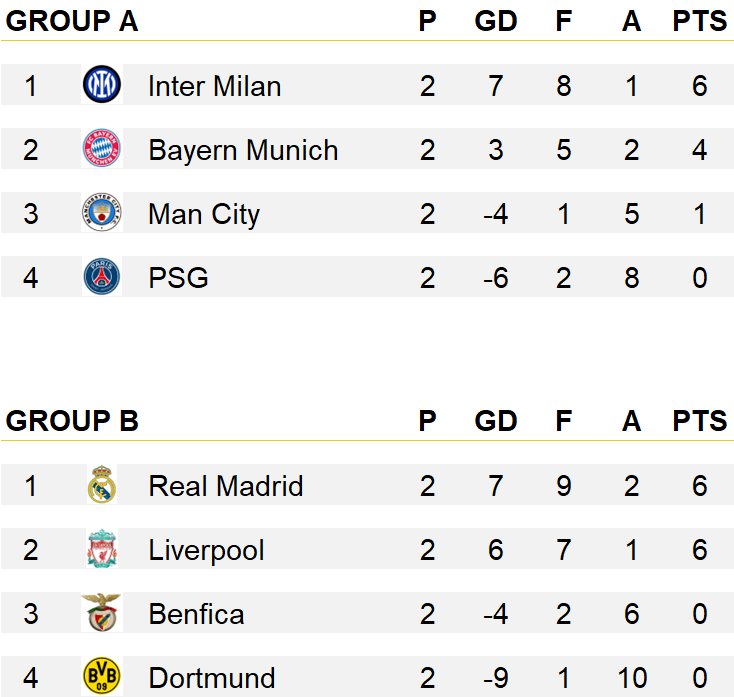Click the Dortmund BVB logo
734x697 pixels.
click(x=102, y=676)
